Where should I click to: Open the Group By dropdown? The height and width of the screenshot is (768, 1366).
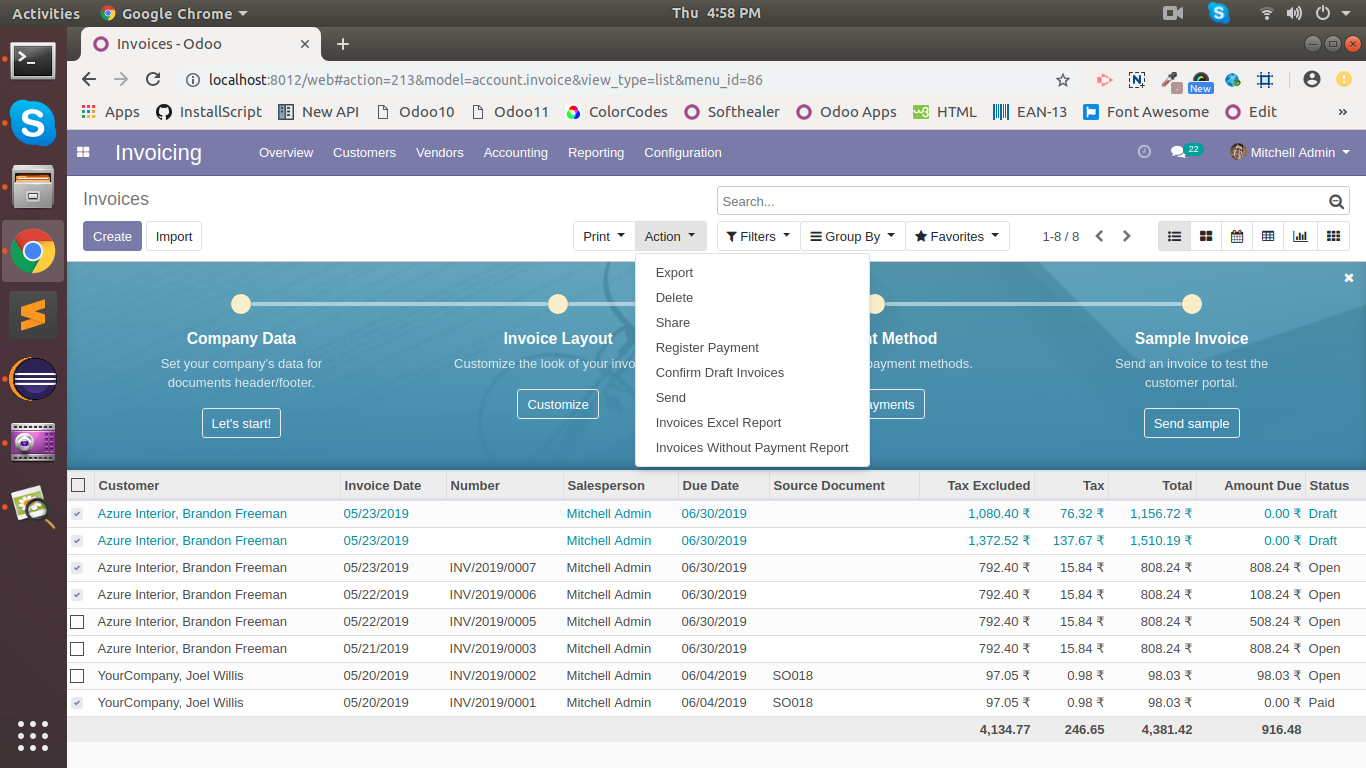[852, 236]
